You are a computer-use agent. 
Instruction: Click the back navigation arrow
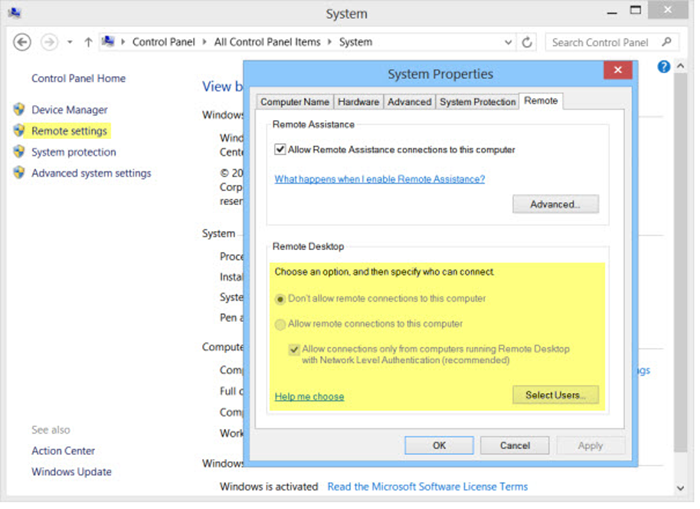(x=22, y=42)
